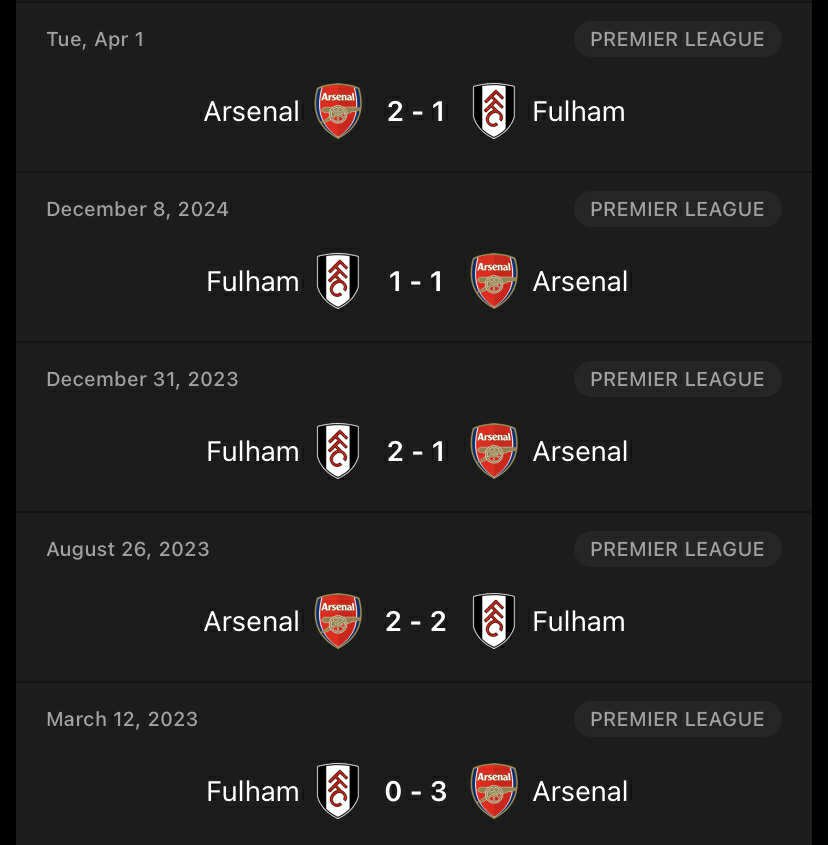This screenshot has width=828, height=845.
Task: Tap Premier League badge on Apr 1 match
Action: pos(677,39)
